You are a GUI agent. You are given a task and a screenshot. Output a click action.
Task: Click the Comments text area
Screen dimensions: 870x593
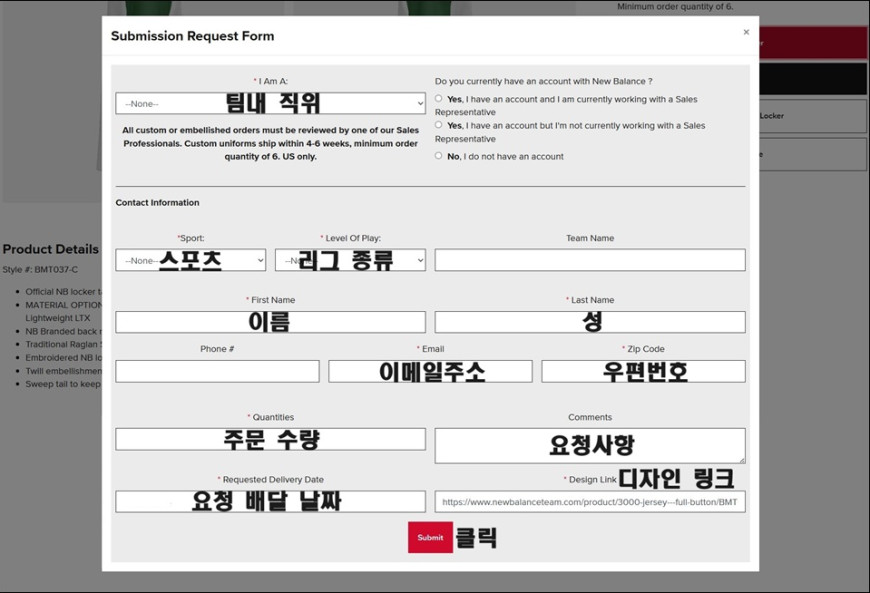[x=590, y=445]
